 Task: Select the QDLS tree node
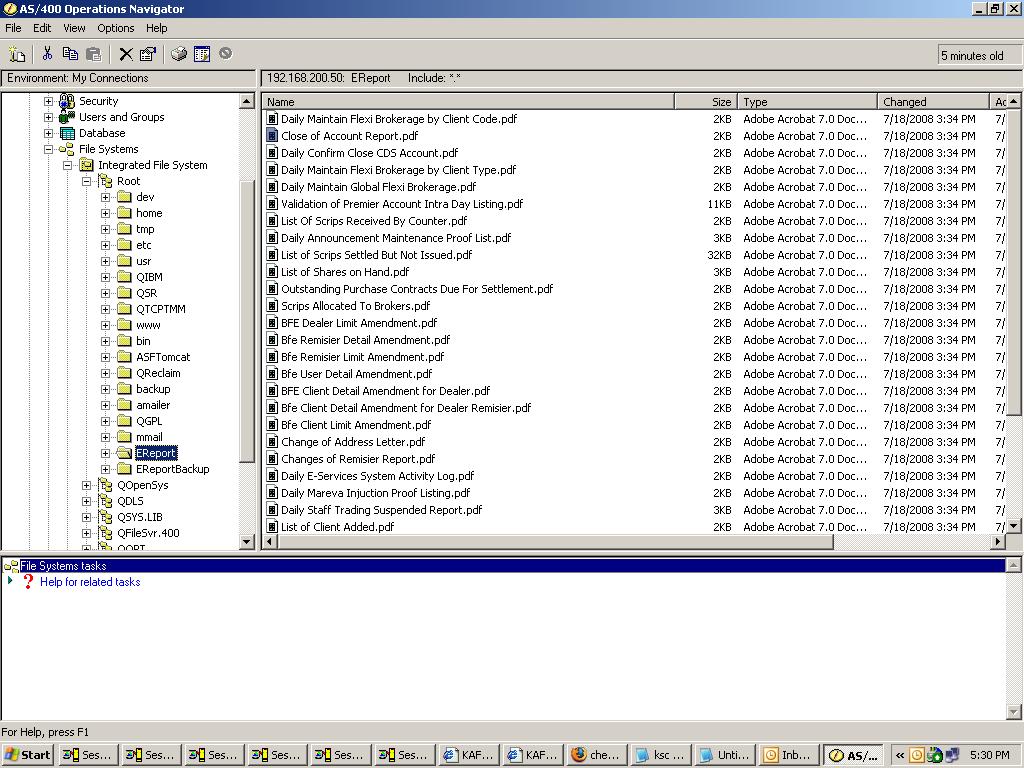tap(130, 502)
